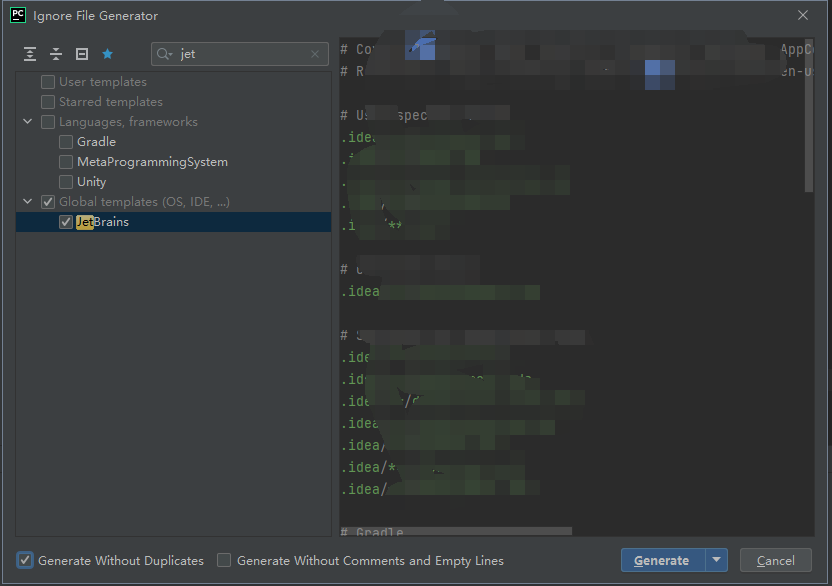Click the blue star favorites icon

point(107,54)
